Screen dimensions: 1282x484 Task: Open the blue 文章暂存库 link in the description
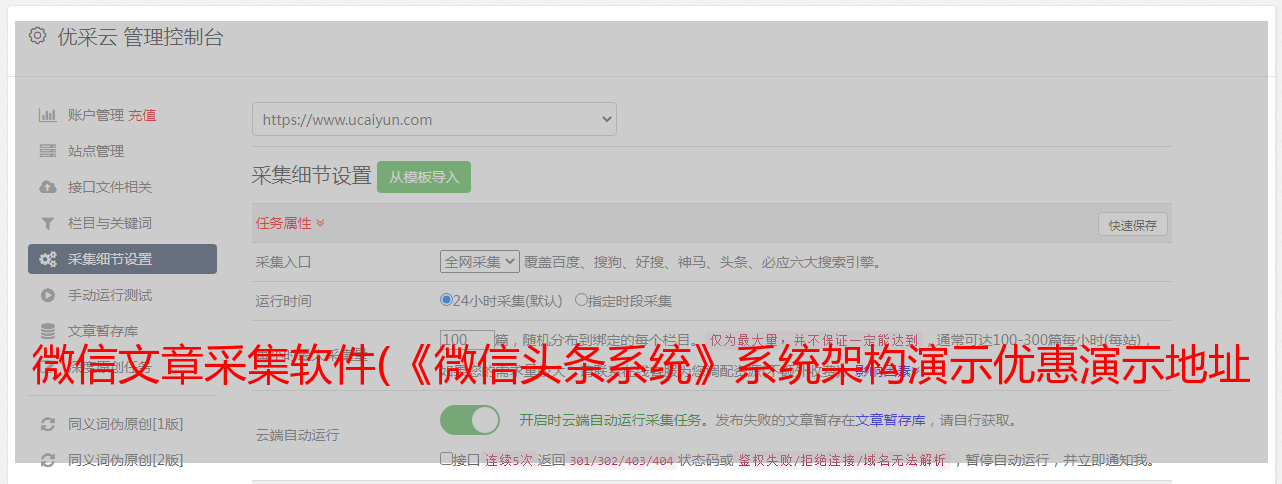pyautogui.click(x=890, y=420)
